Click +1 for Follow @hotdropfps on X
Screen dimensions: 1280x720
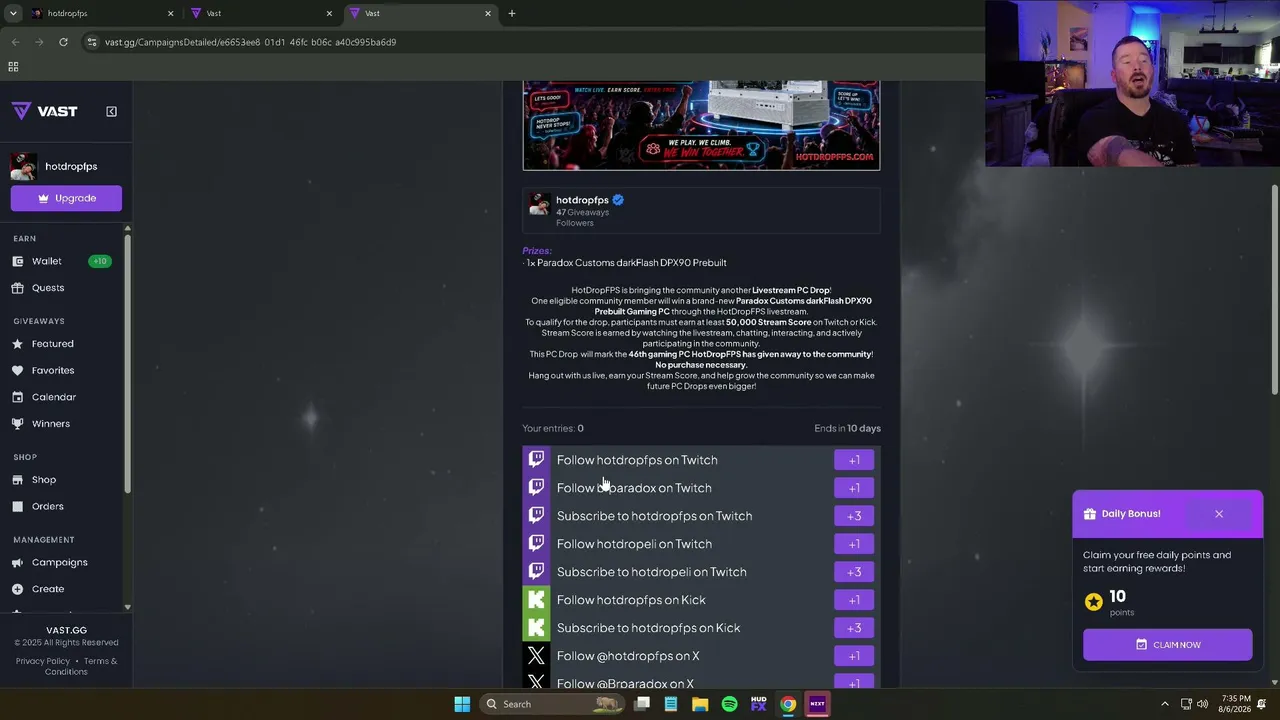point(854,656)
